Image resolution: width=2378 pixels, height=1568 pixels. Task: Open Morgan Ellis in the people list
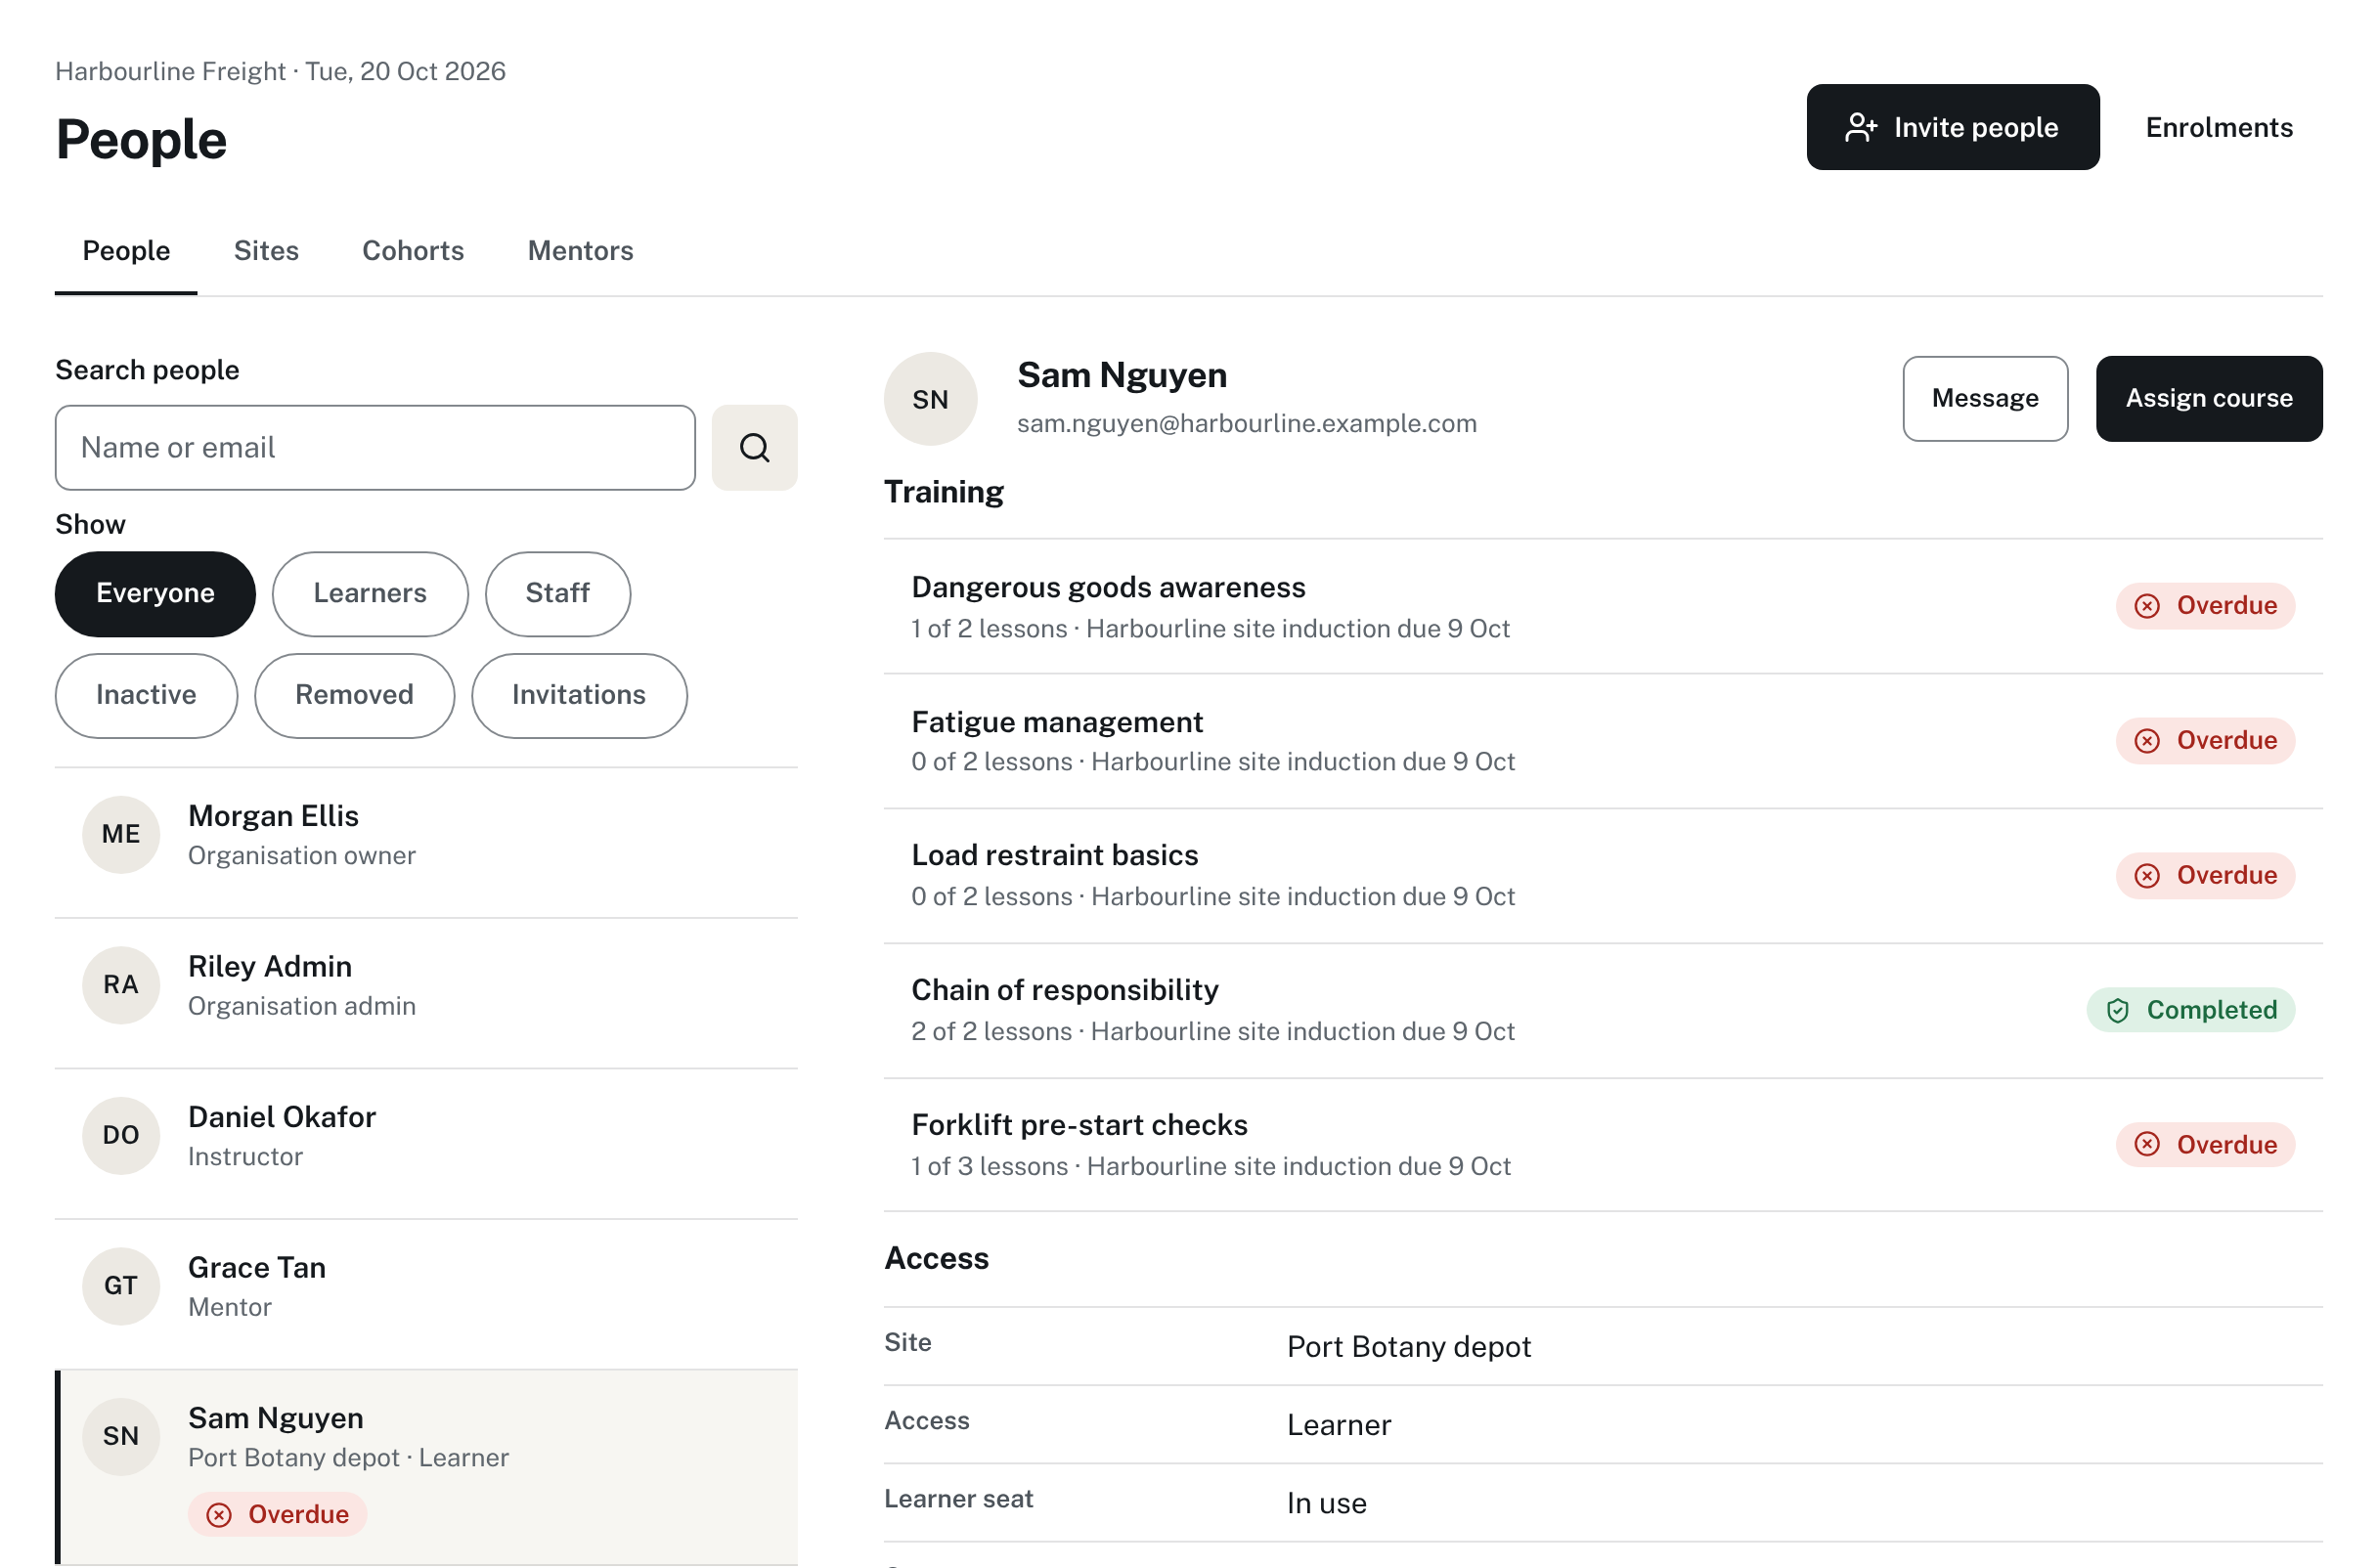pos(426,842)
